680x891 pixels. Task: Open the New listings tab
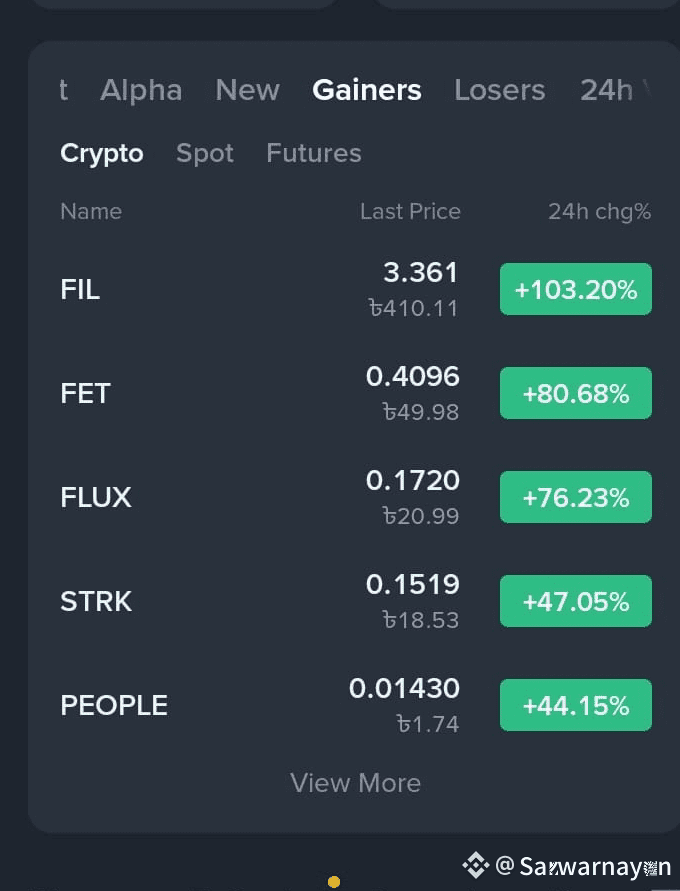tap(248, 90)
